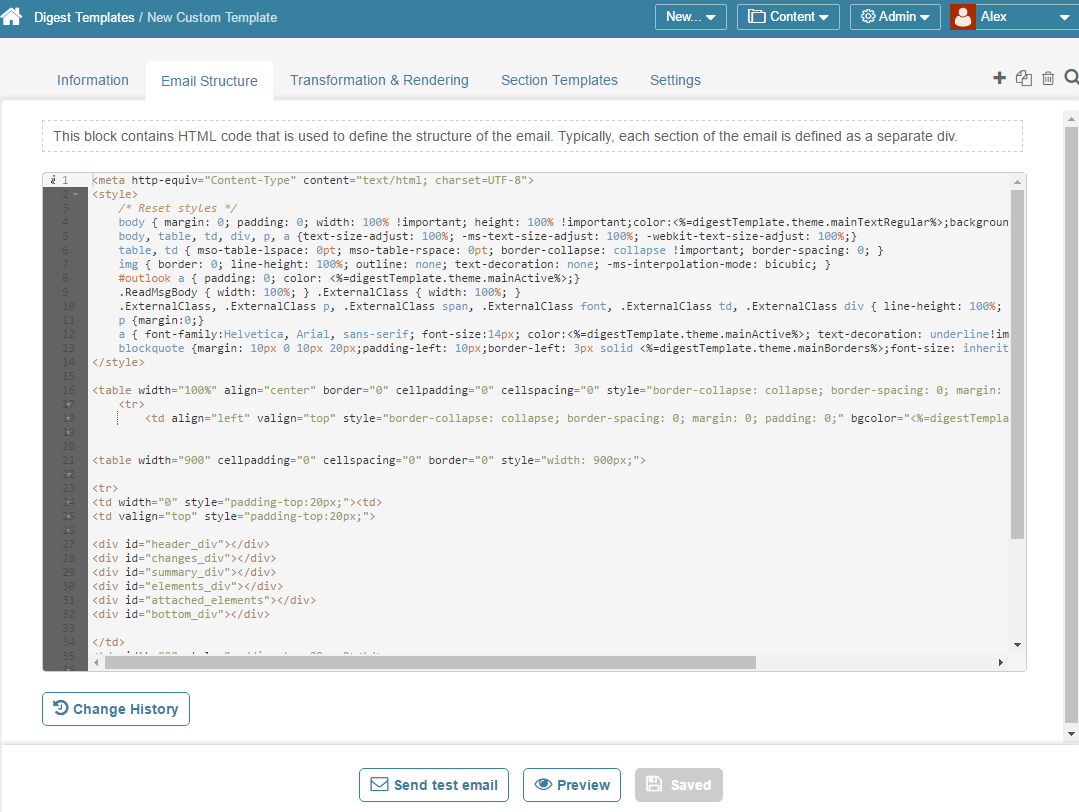Collapse the style block fold arrow on line 2
The image size is (1079, 812).
[75, 194]
